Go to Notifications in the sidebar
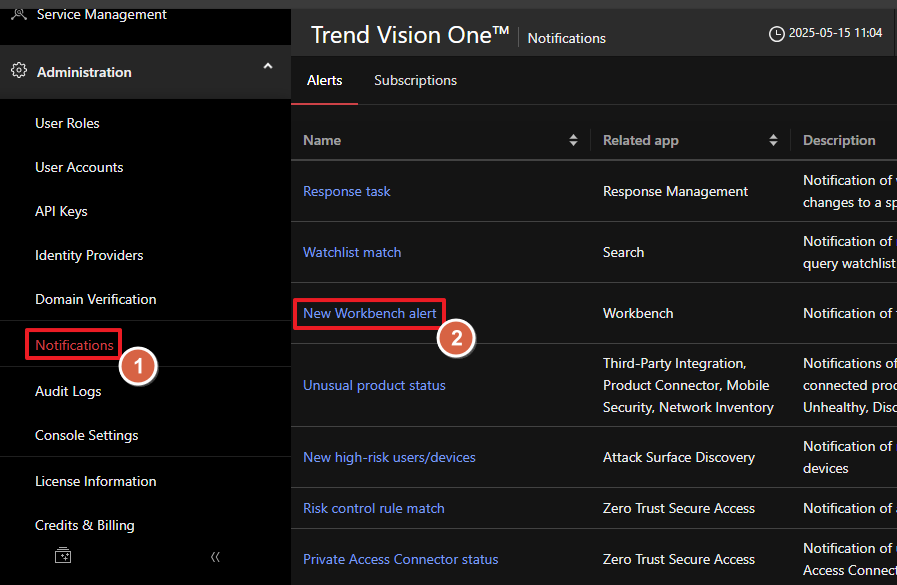The image size is (897, 585). [x=74, y=345]
